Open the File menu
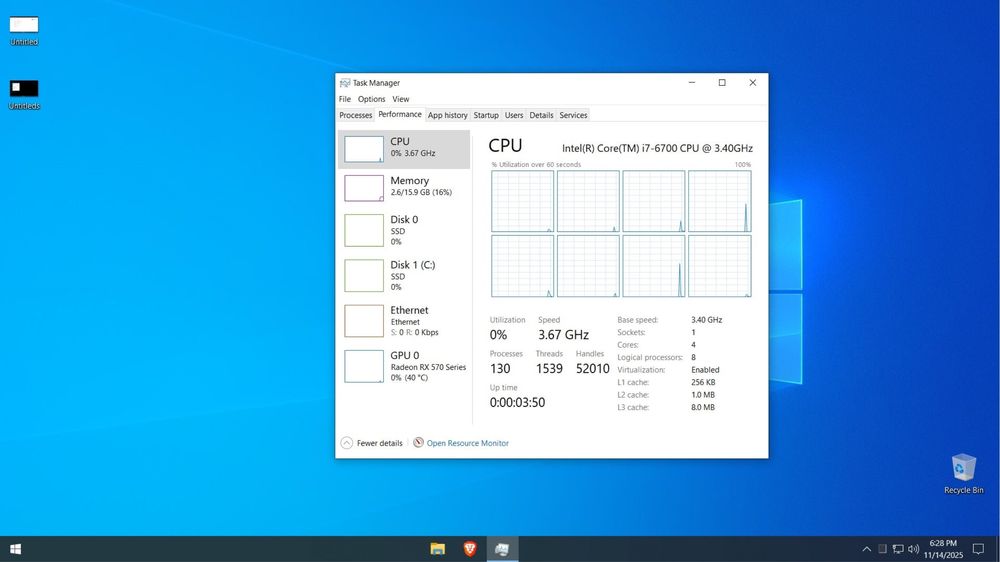The height and width of the screenshot is (562, 1000). [x=344, y=99]
